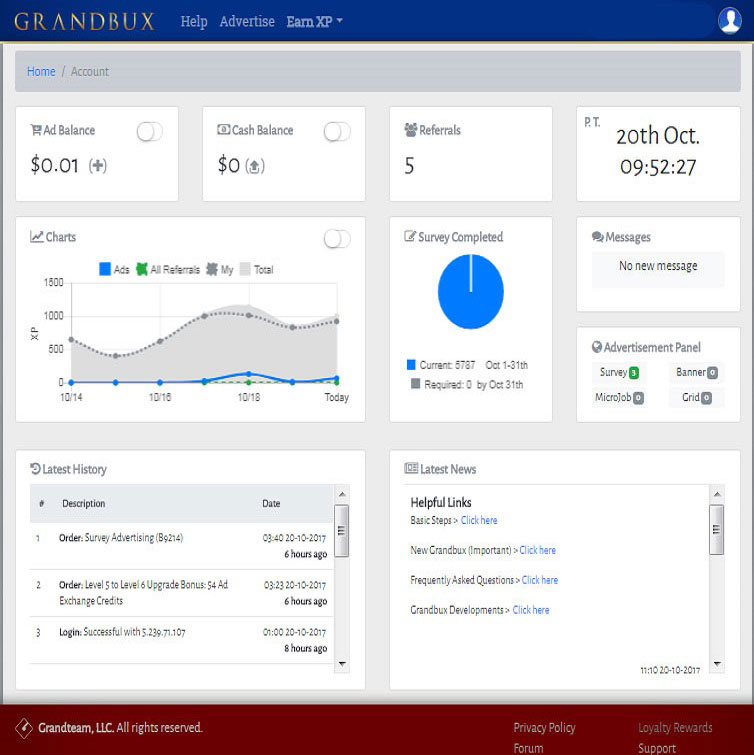Click the plus icon beside Ad Balance
Image resolution: width=754 pixels, height=755 pixels.
tap(97, 166)
